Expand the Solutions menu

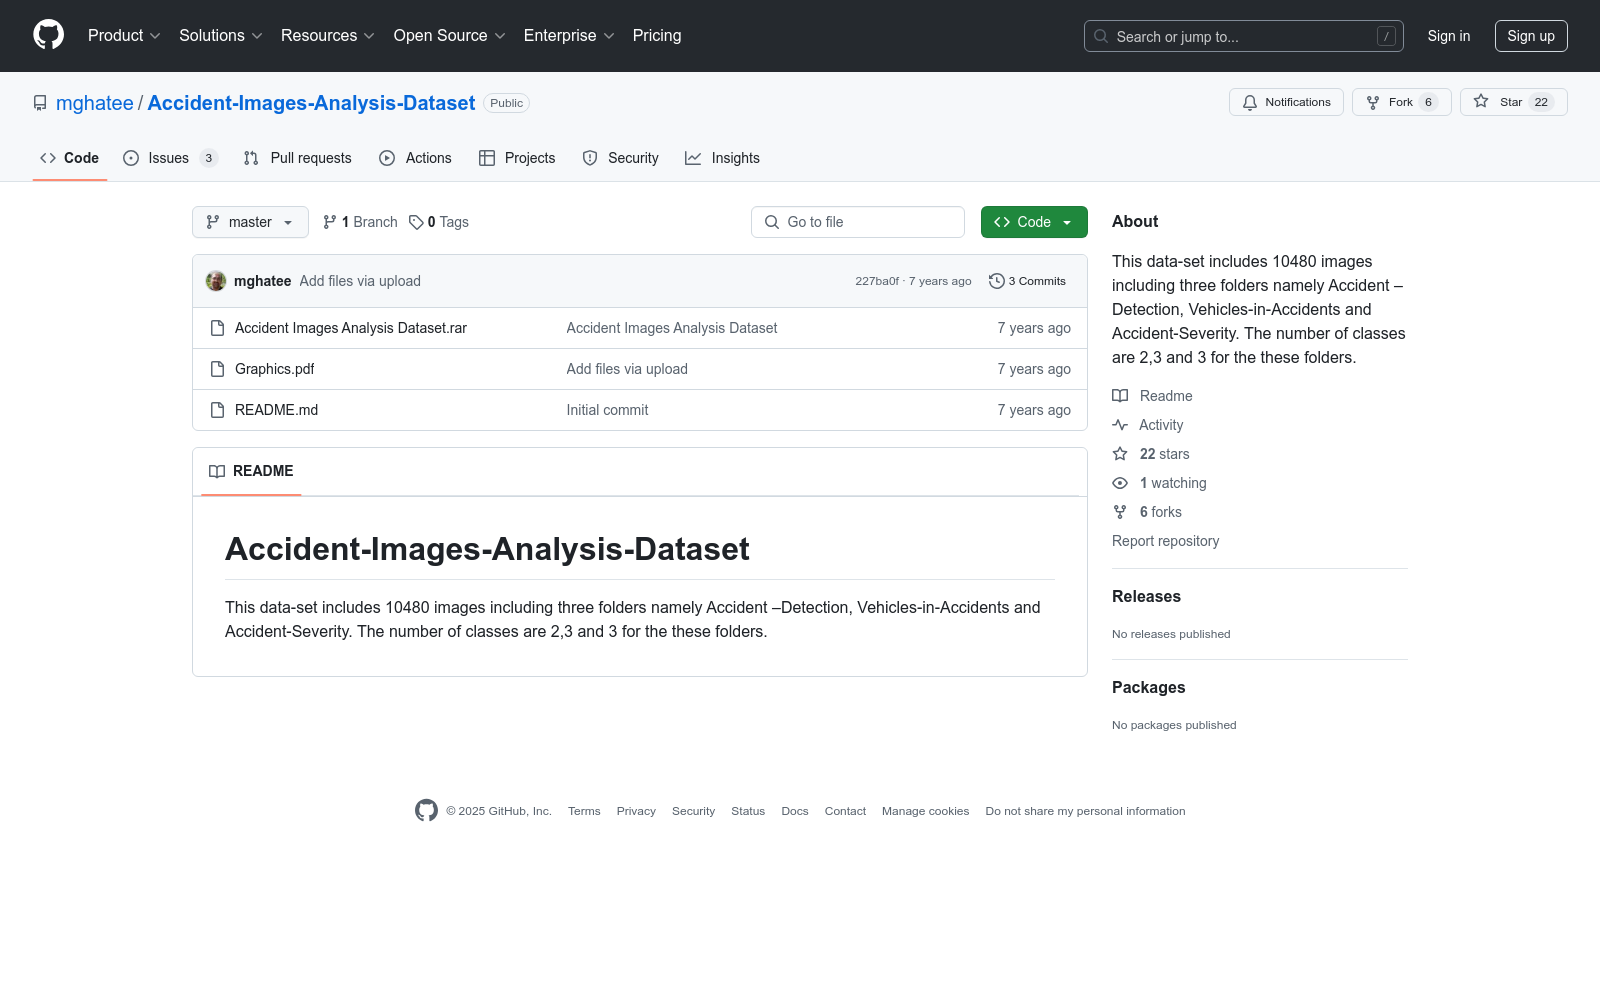click(221, 36)
